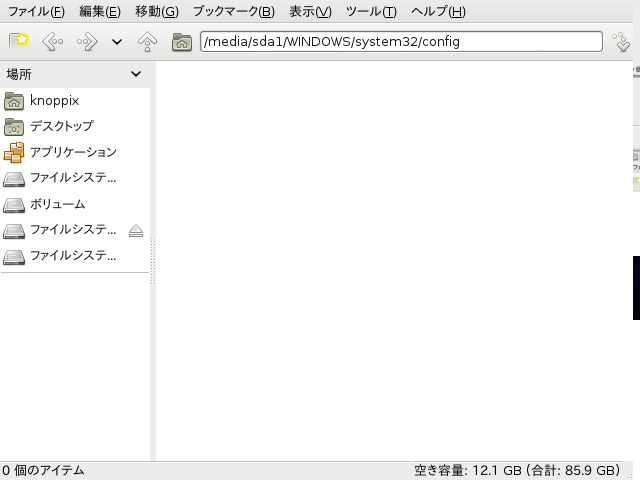This screenshot has width=640, height=480.
Task: Select knoppix in places sidebar
Action: 55,101
